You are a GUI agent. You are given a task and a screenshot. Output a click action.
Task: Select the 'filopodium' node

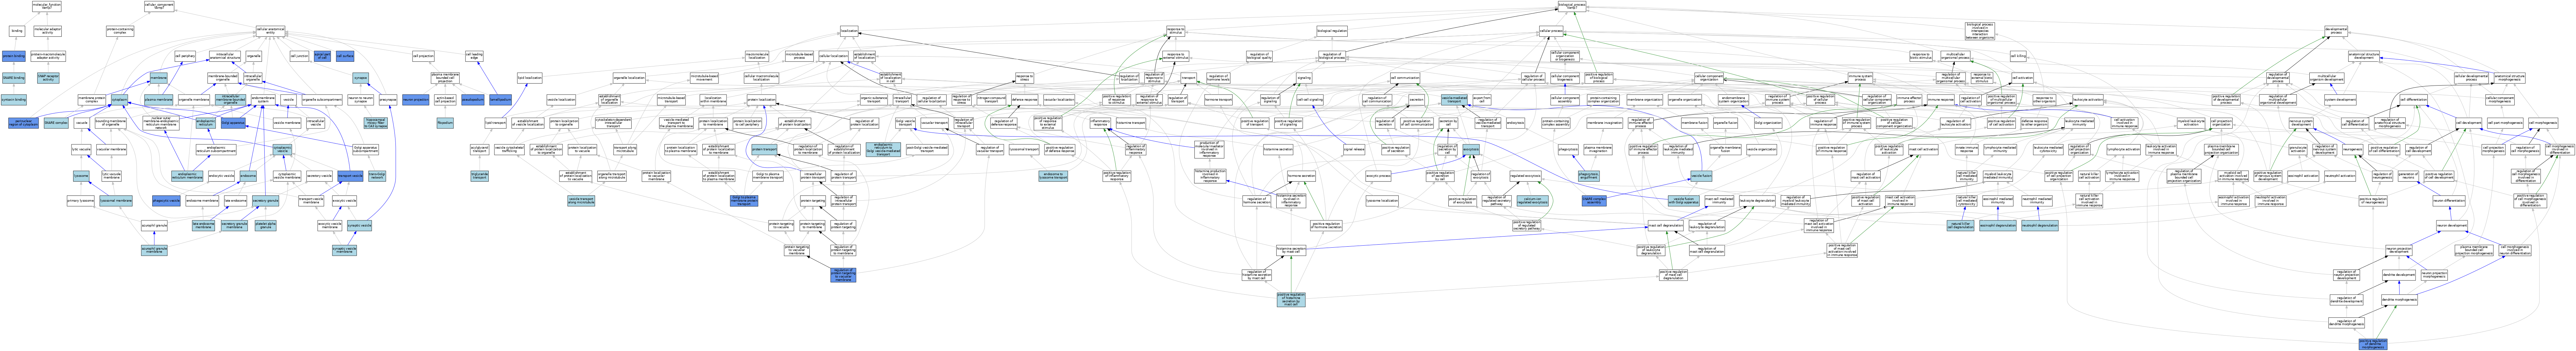click(445, 123)
